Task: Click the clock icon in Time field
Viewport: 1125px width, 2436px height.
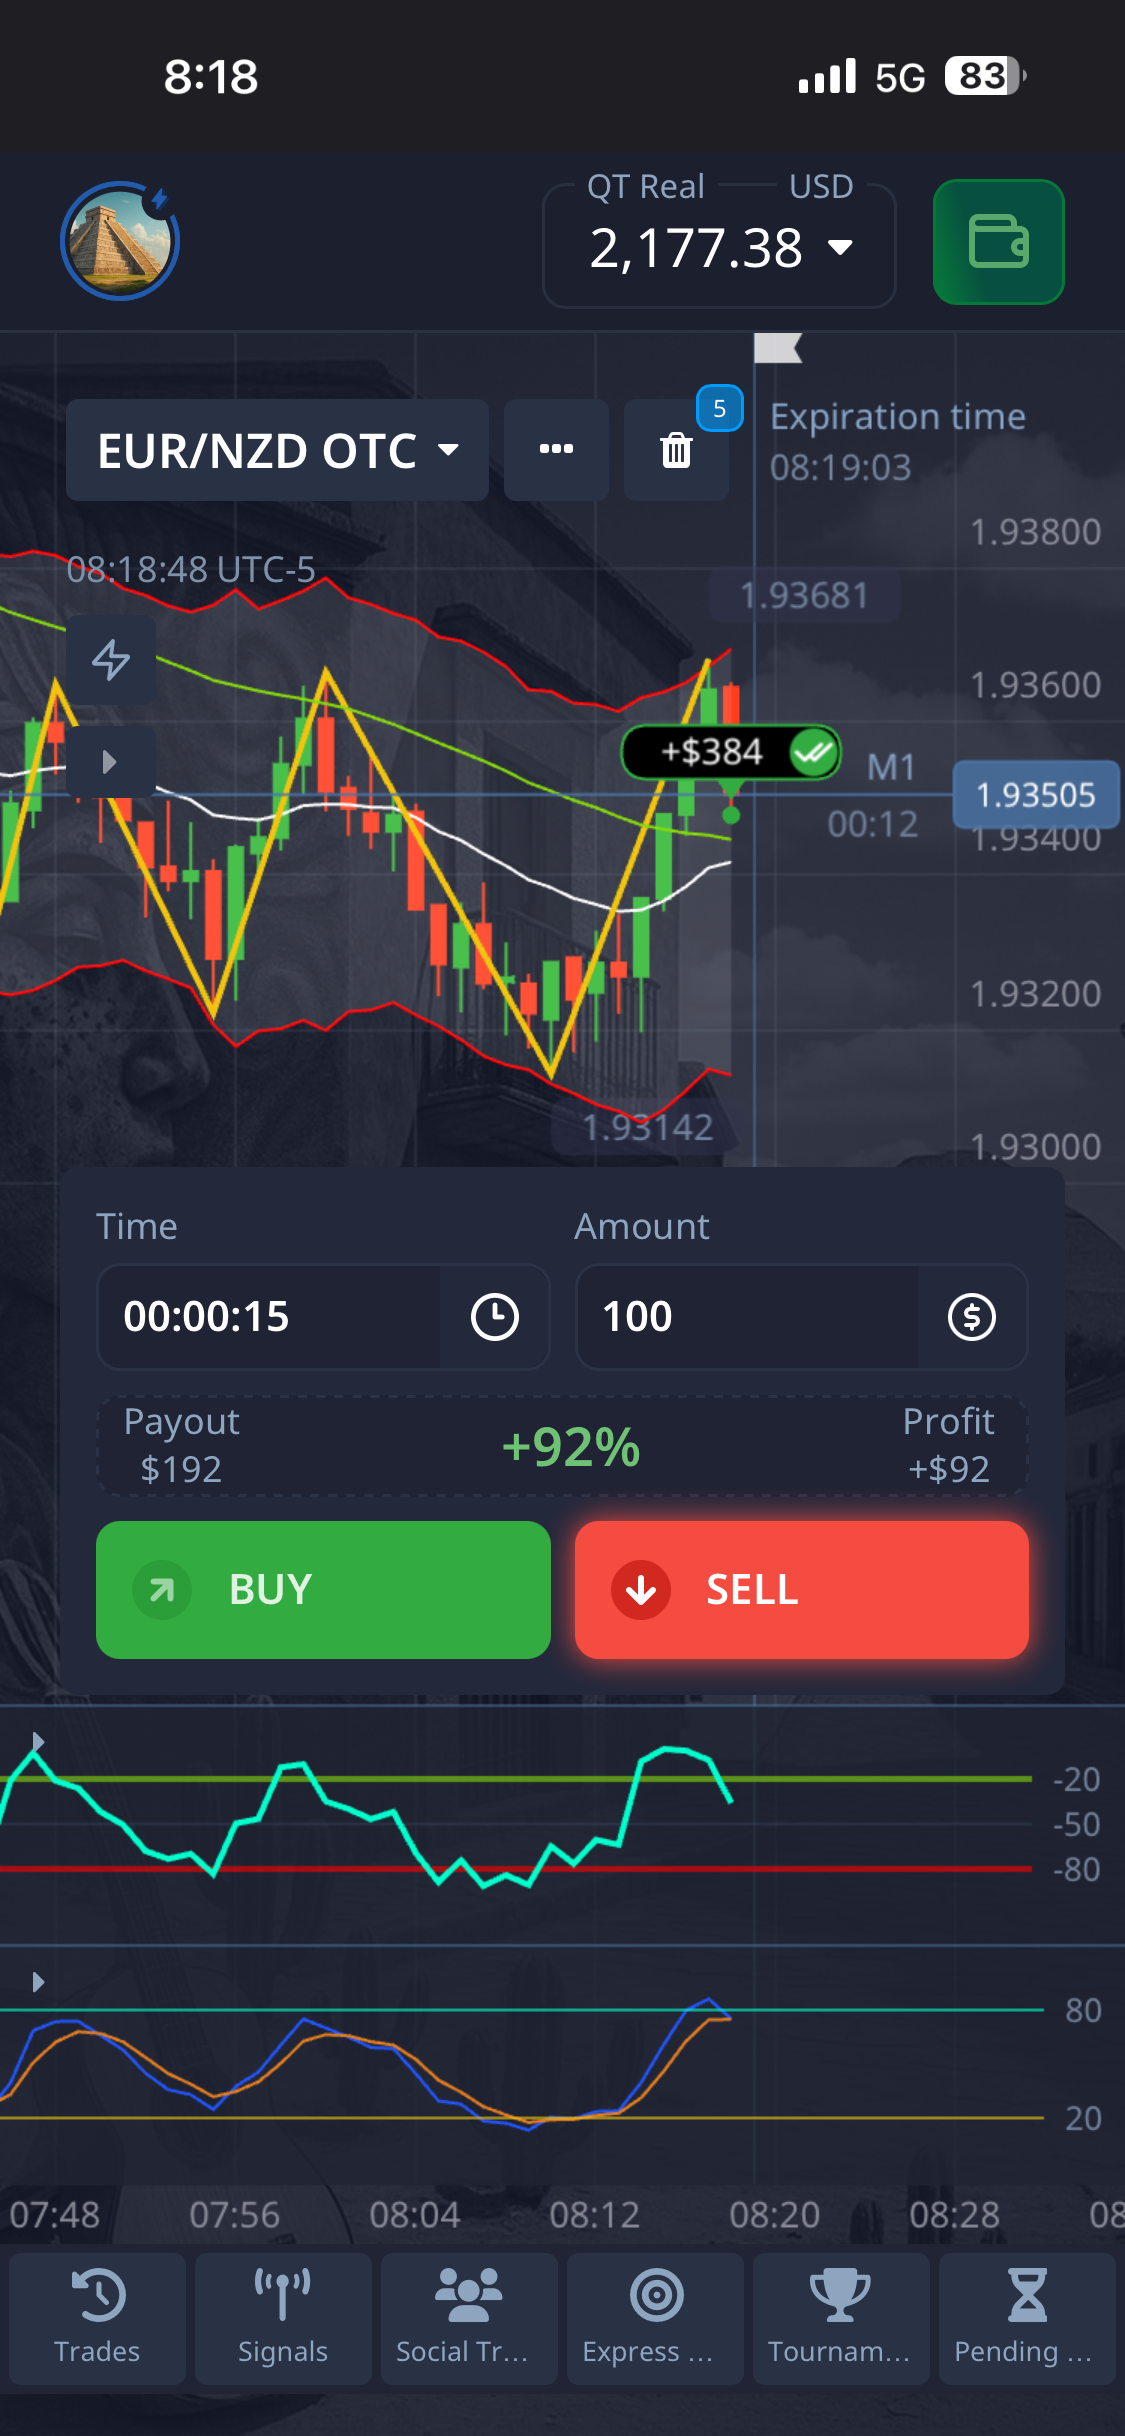Action: pos(494,1316)
